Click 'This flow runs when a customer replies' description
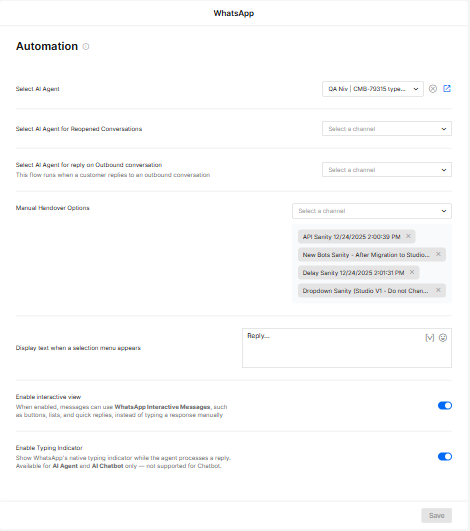Image resolution: width=470 pixels, height=531 pixels. pos(113,175)
